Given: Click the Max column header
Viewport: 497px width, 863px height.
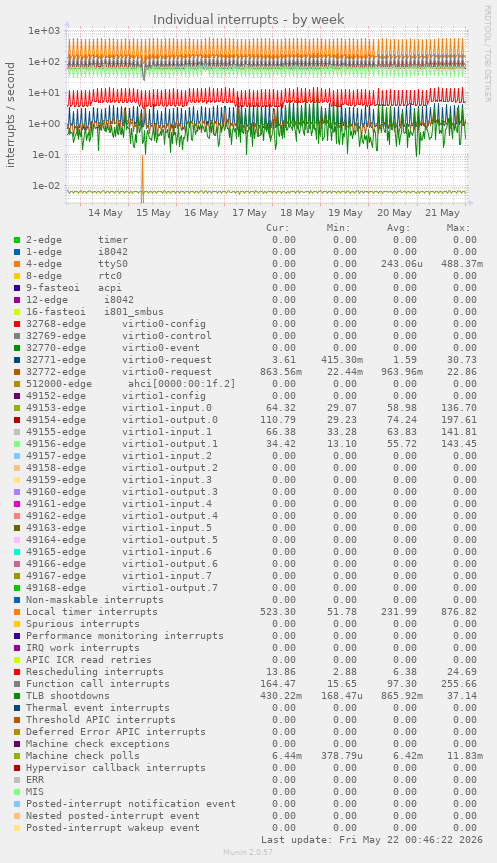Looking at the screenshot, I should pos(458,228).
